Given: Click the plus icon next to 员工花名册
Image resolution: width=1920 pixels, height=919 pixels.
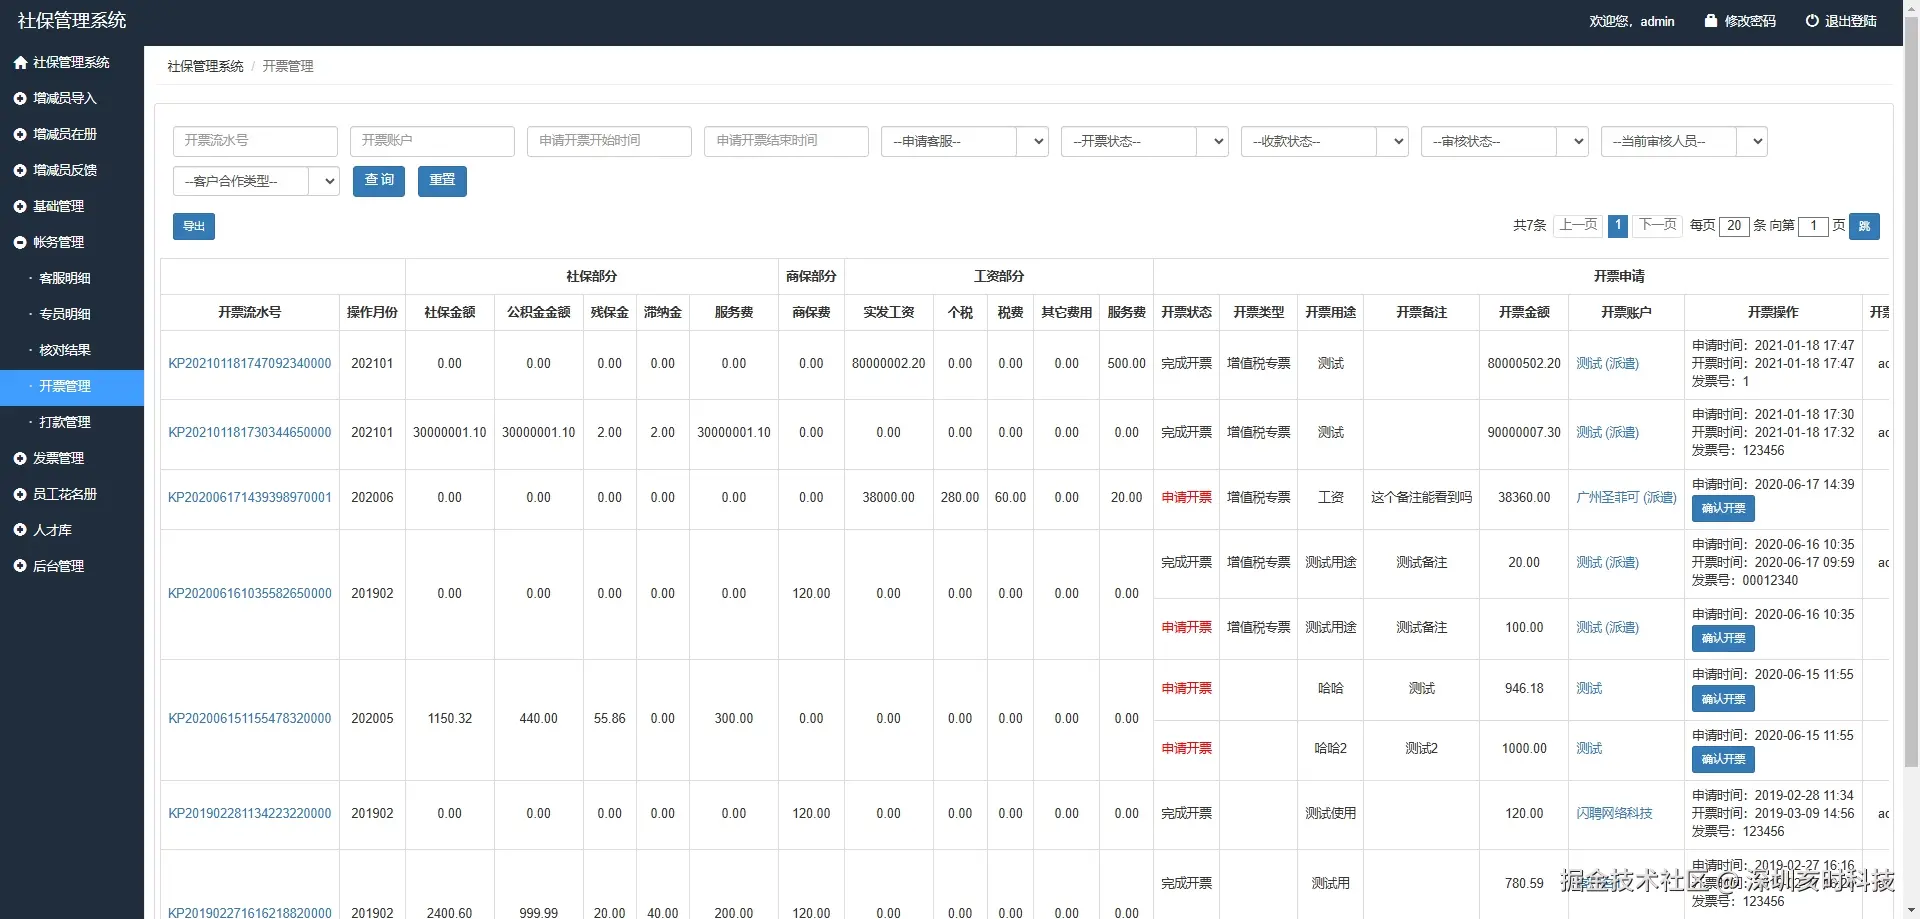Looking at the screenshot, I should point(20,495).
